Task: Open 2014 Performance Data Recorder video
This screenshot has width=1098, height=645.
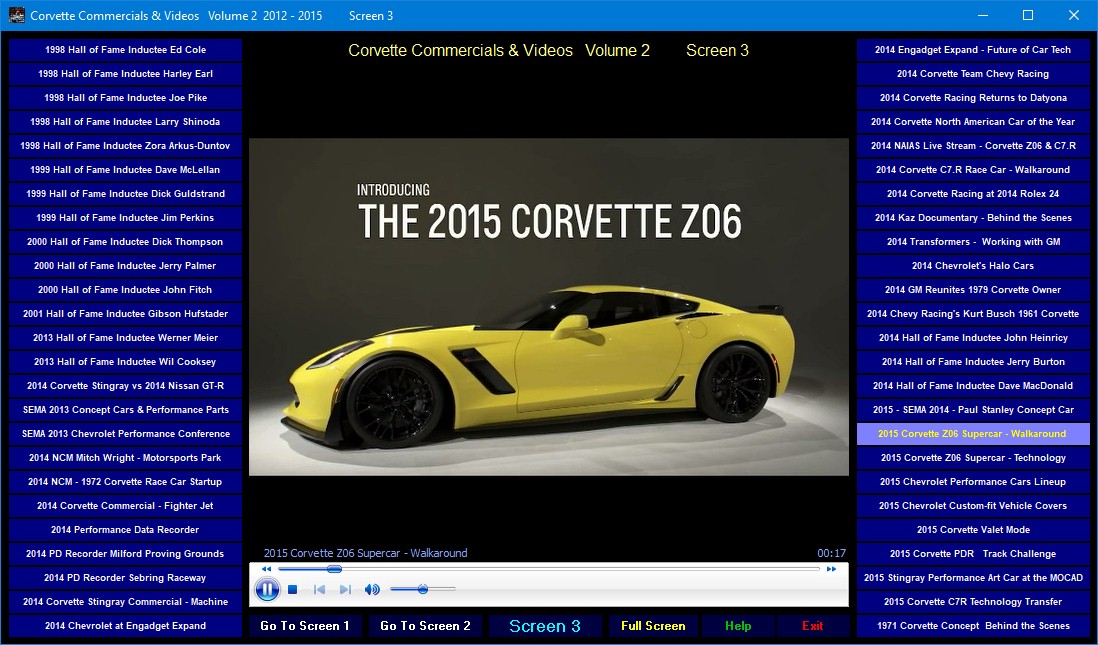Action: point(125,529)
